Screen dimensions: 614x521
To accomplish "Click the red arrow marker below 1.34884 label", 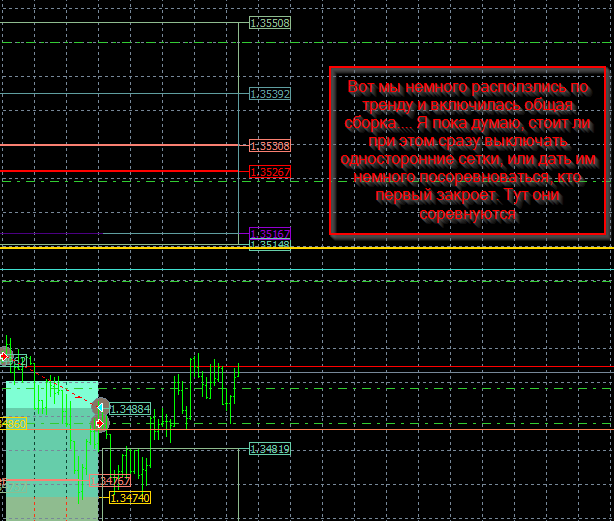I will click(100, 423).
